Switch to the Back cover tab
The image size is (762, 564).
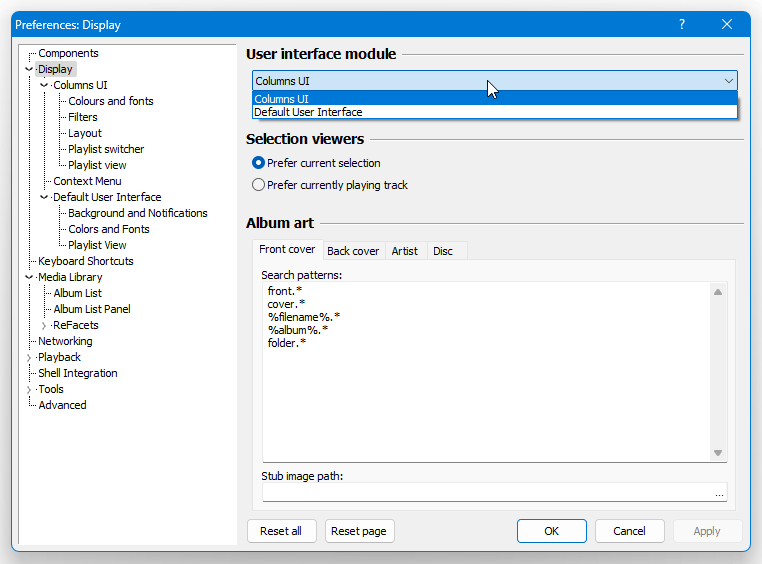pos(353,251)
